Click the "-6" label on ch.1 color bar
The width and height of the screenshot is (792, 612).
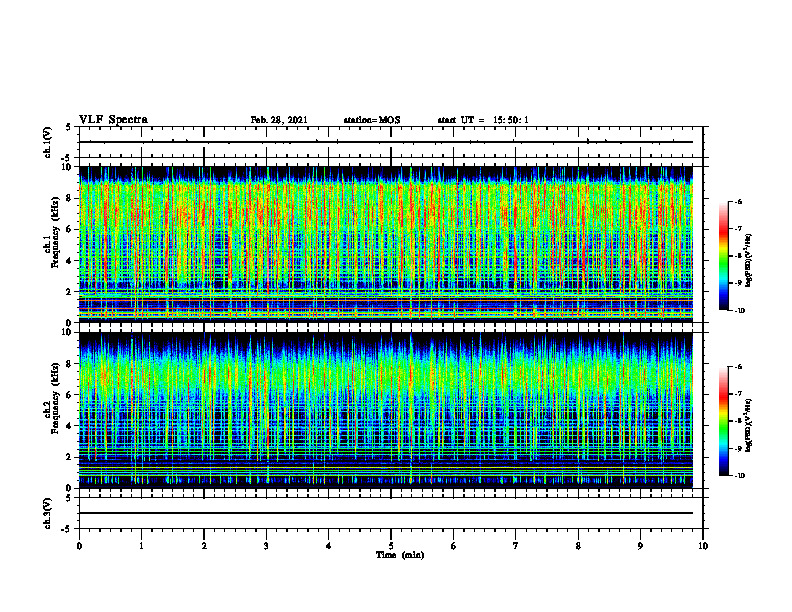739,201
